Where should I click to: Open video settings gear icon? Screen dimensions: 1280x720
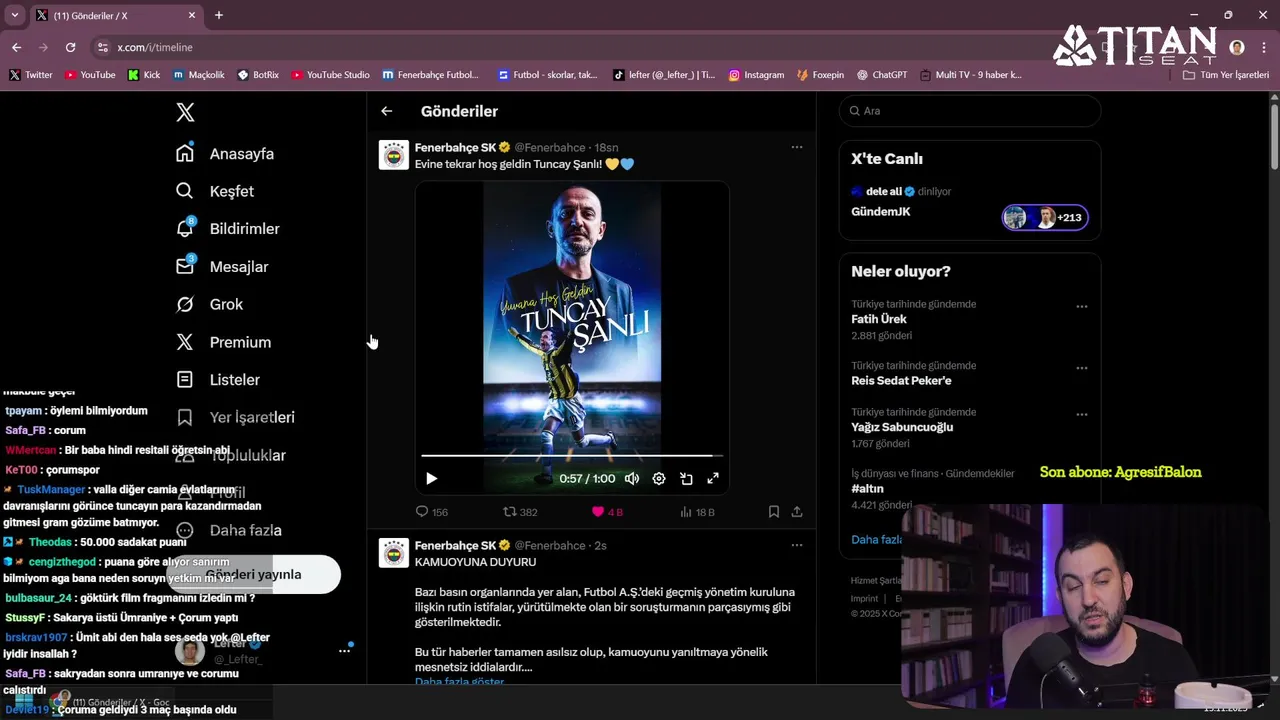(x=659, y=479)
